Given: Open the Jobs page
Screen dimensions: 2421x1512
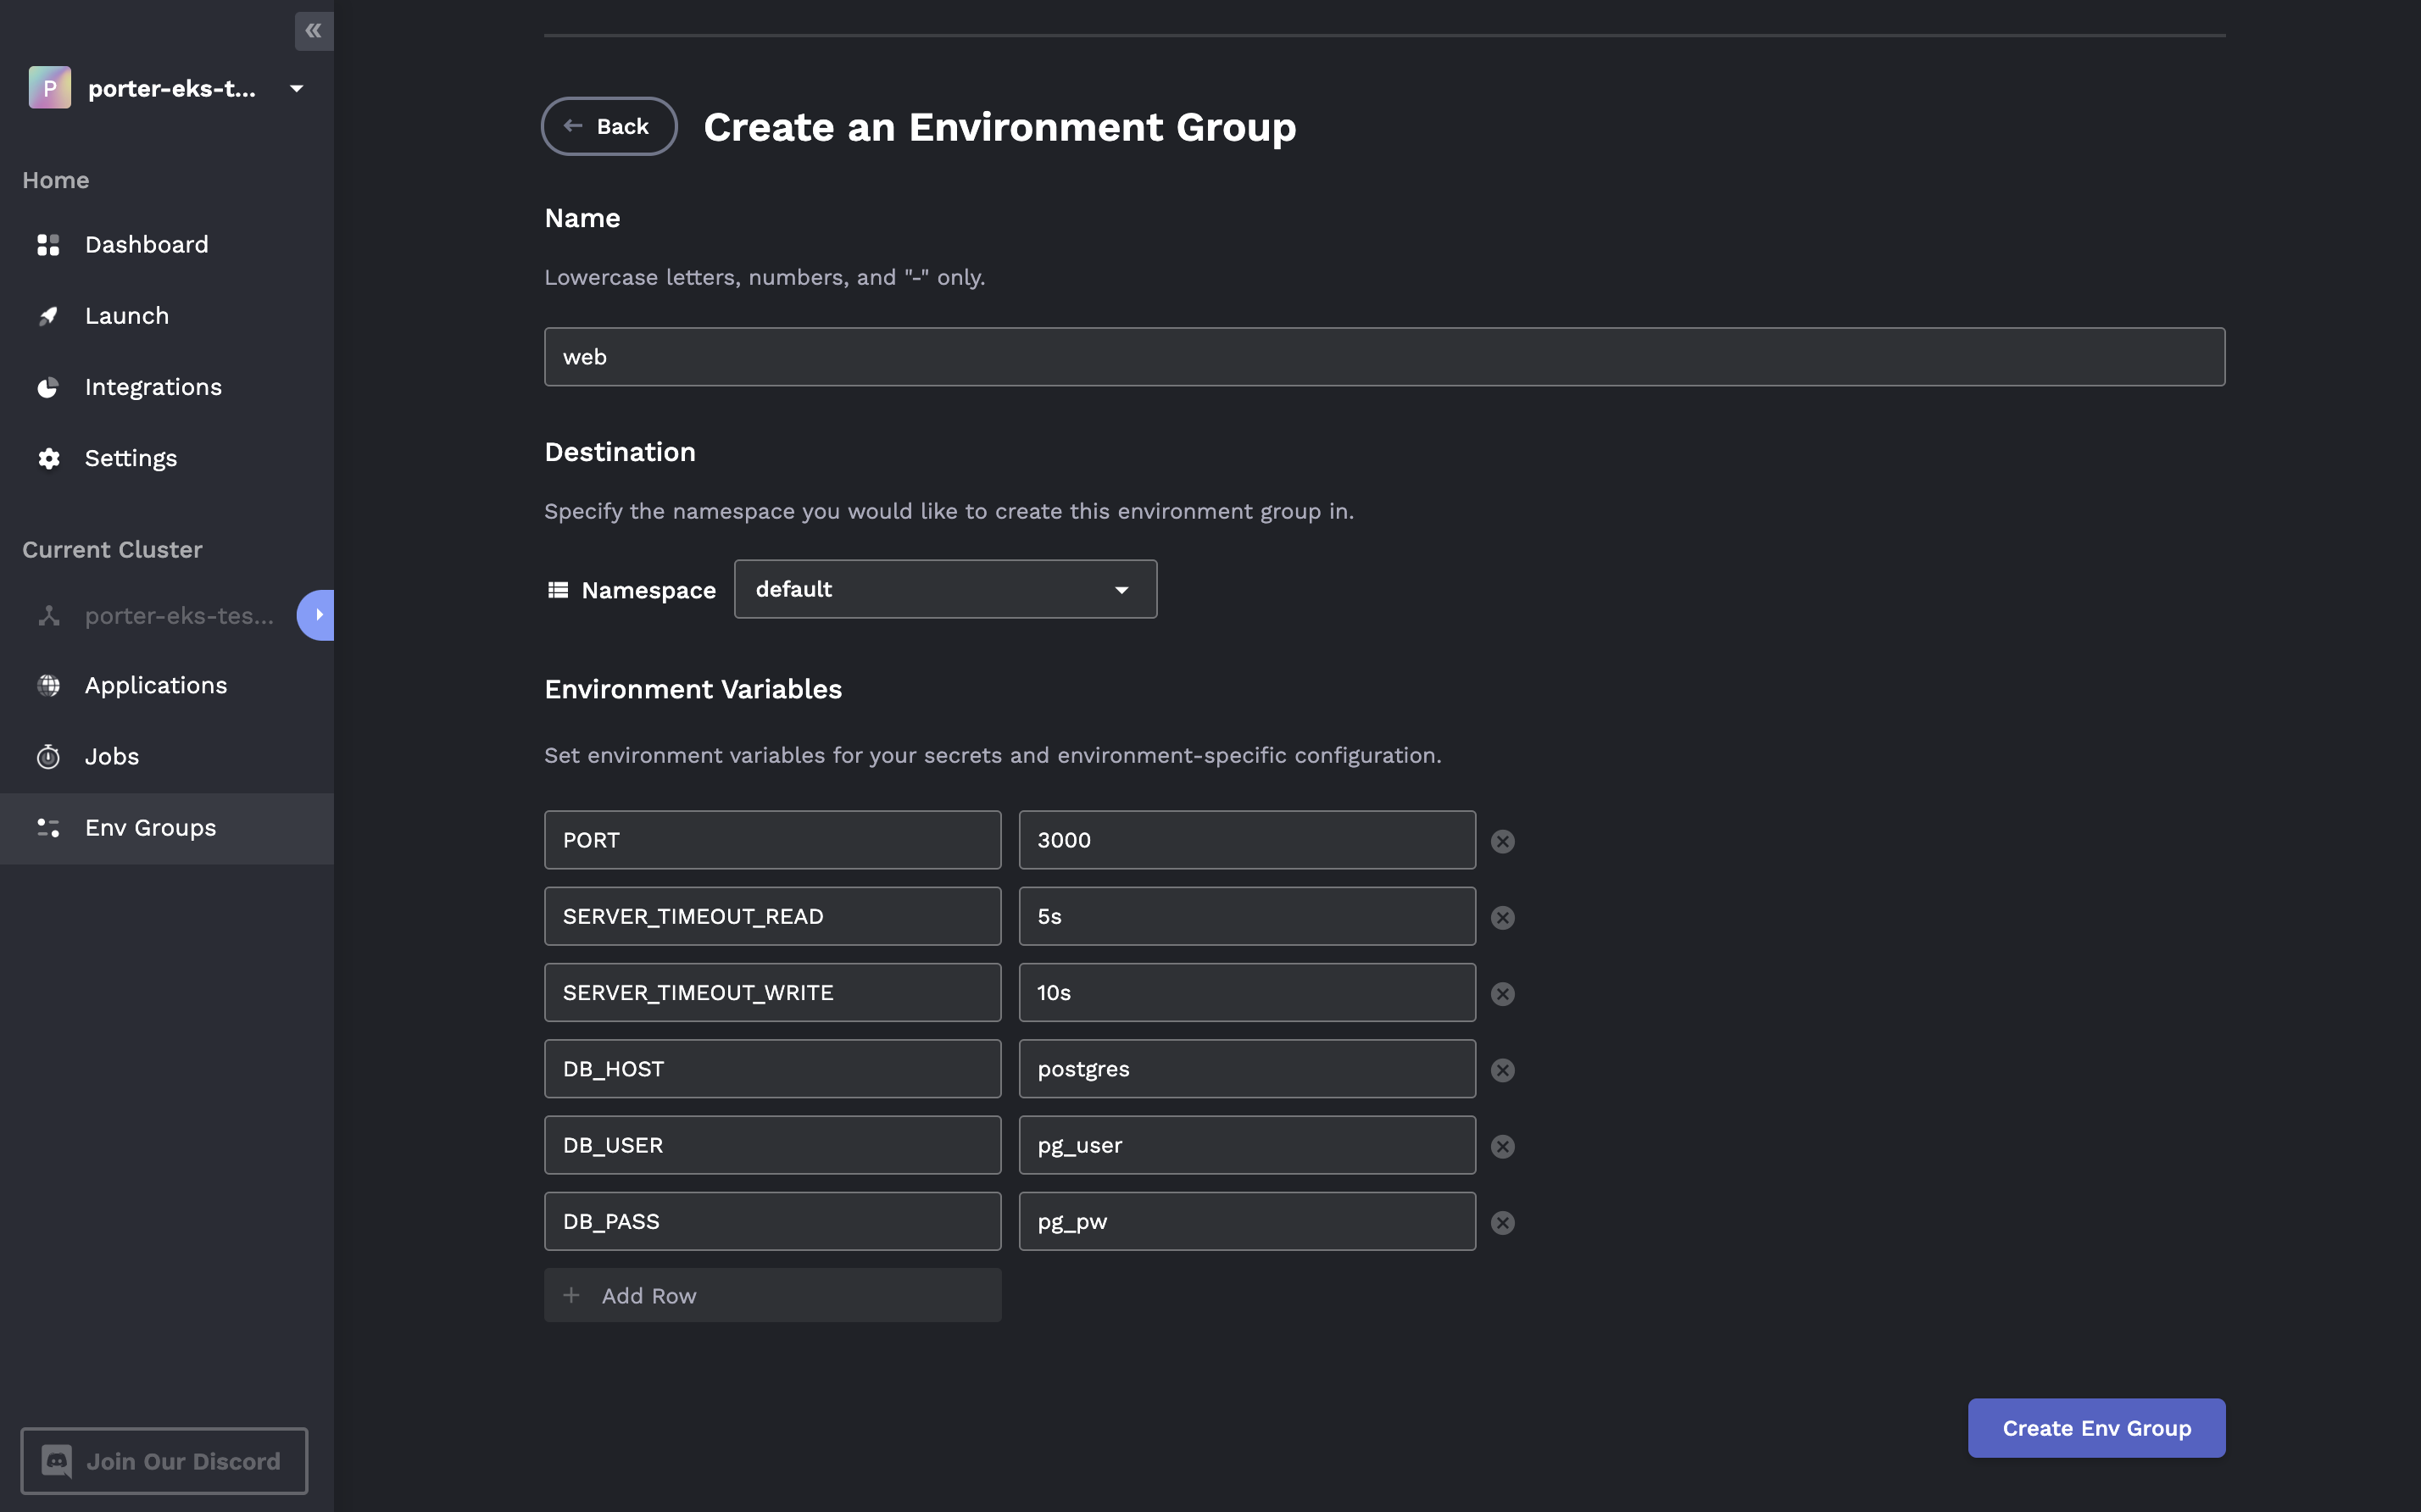Looking at the screenshot, I should tap(111, 757).
